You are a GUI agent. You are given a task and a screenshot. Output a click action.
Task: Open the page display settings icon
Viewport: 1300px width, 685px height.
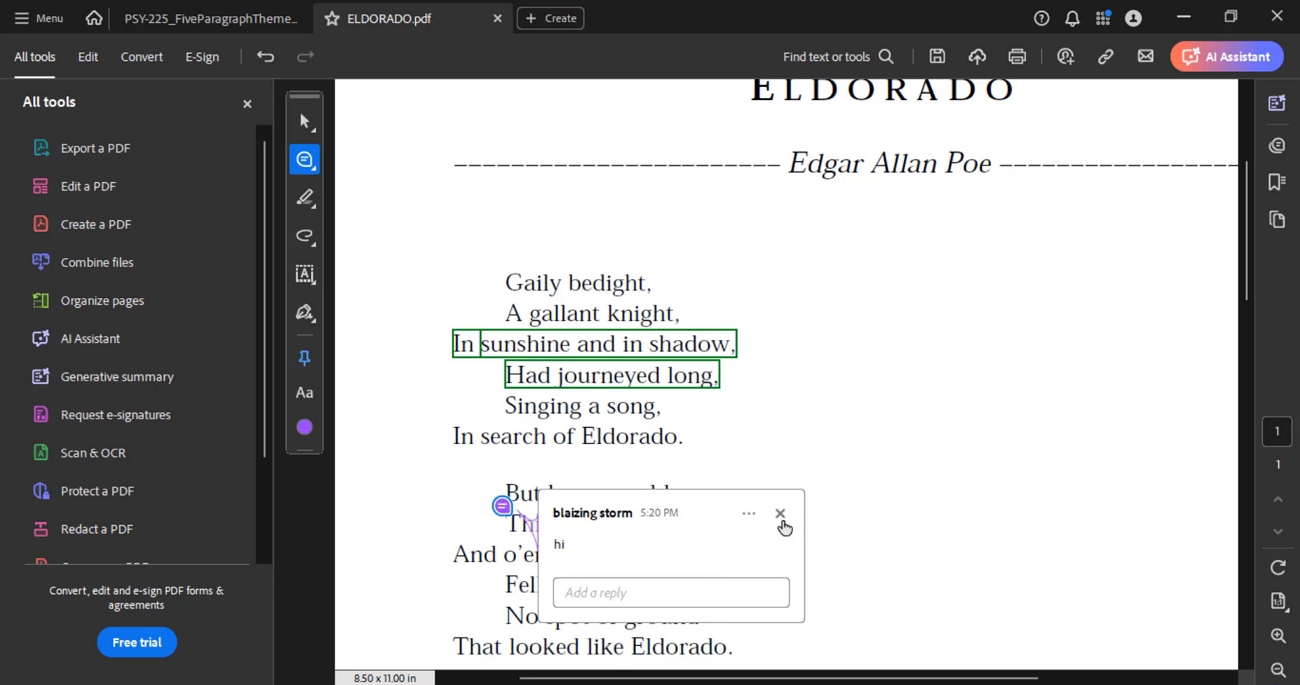[x=1278, y=601]
